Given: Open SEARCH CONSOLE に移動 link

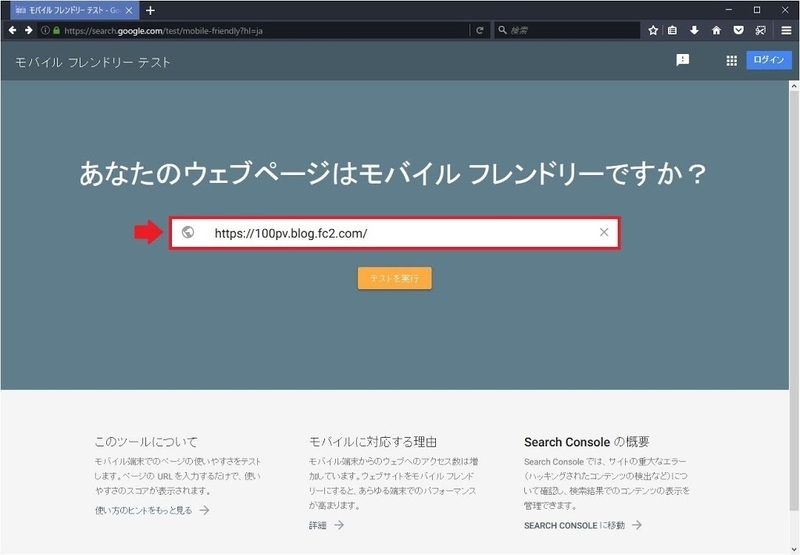Looking at the screenshot, I should (583, 525).
